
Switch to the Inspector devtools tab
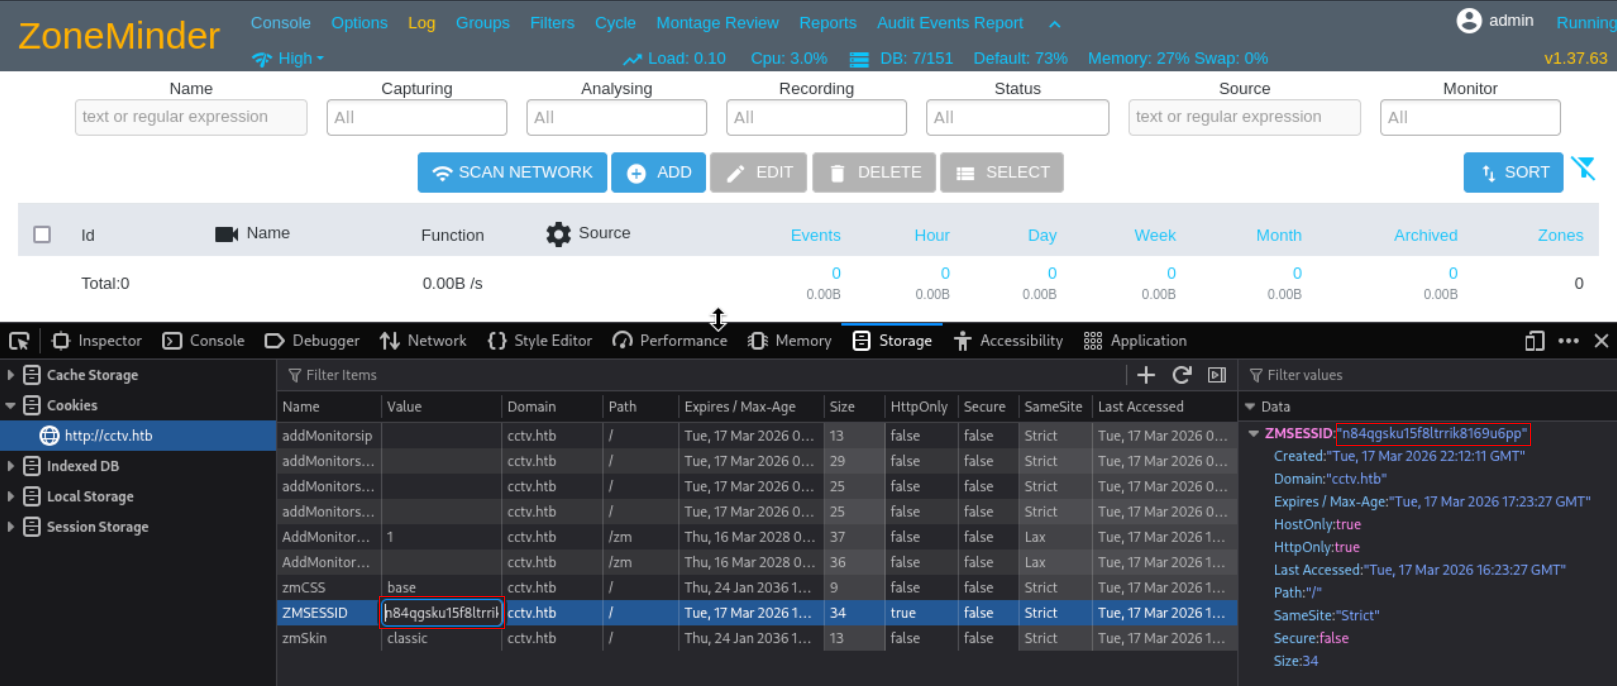click(x=97, y=341)
